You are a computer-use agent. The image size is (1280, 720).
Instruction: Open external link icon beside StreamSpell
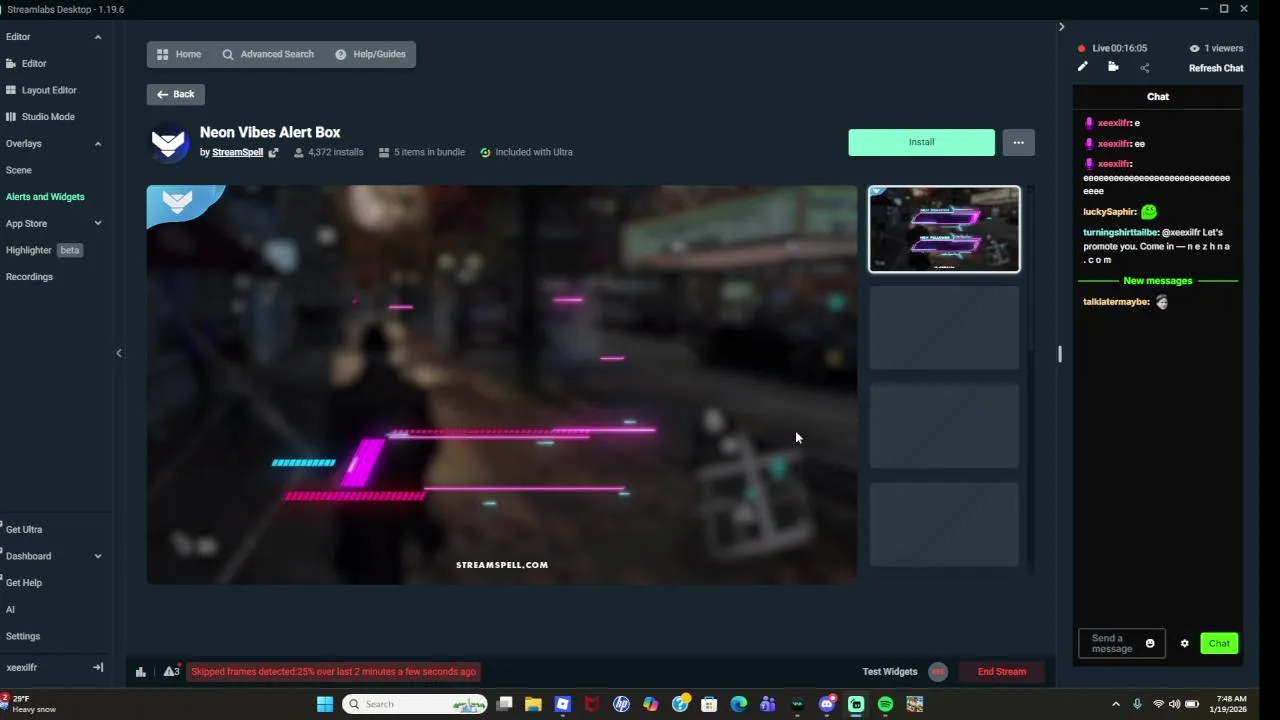272,153
